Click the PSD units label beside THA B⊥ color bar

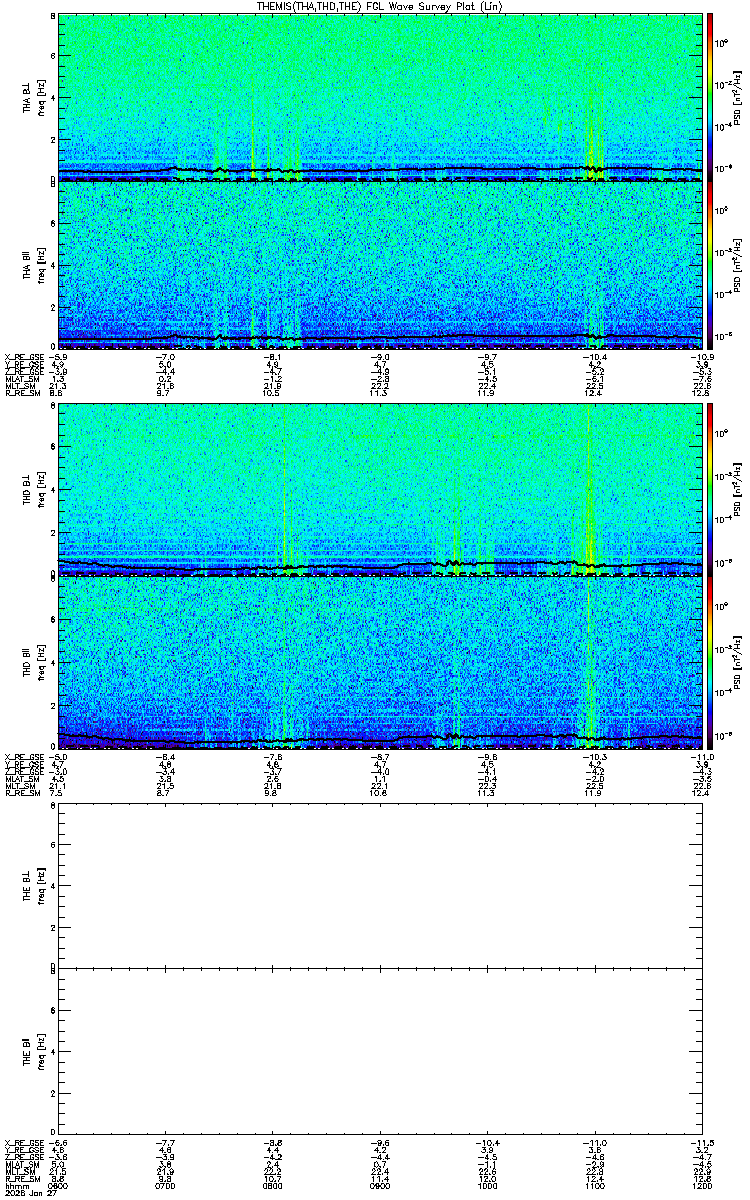739,97
